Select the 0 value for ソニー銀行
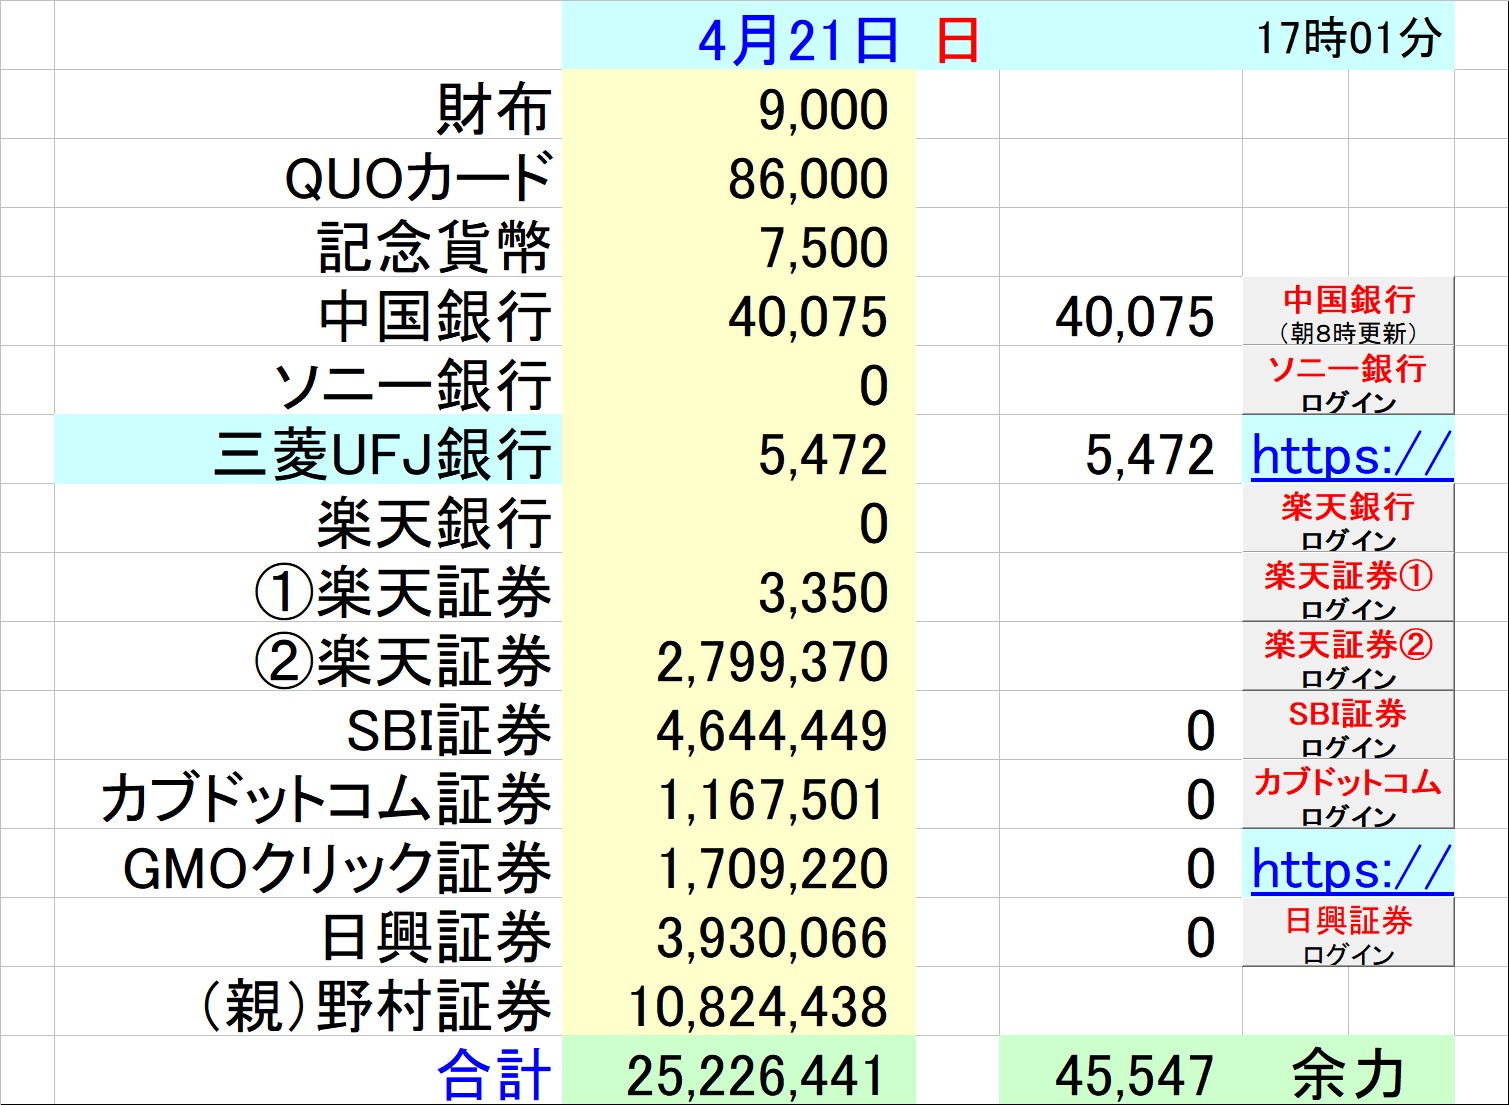The image size is (1509, 1105). (x=739, y=380)
